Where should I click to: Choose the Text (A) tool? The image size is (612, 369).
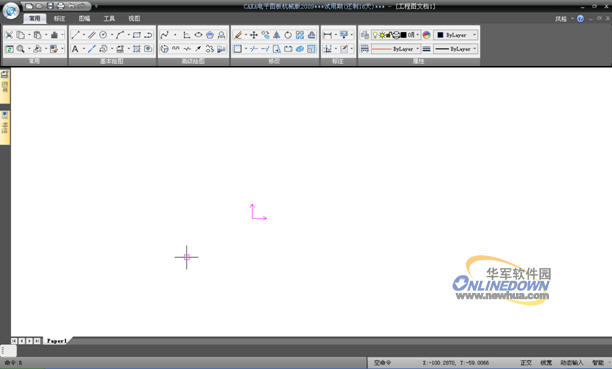(75, 49)
